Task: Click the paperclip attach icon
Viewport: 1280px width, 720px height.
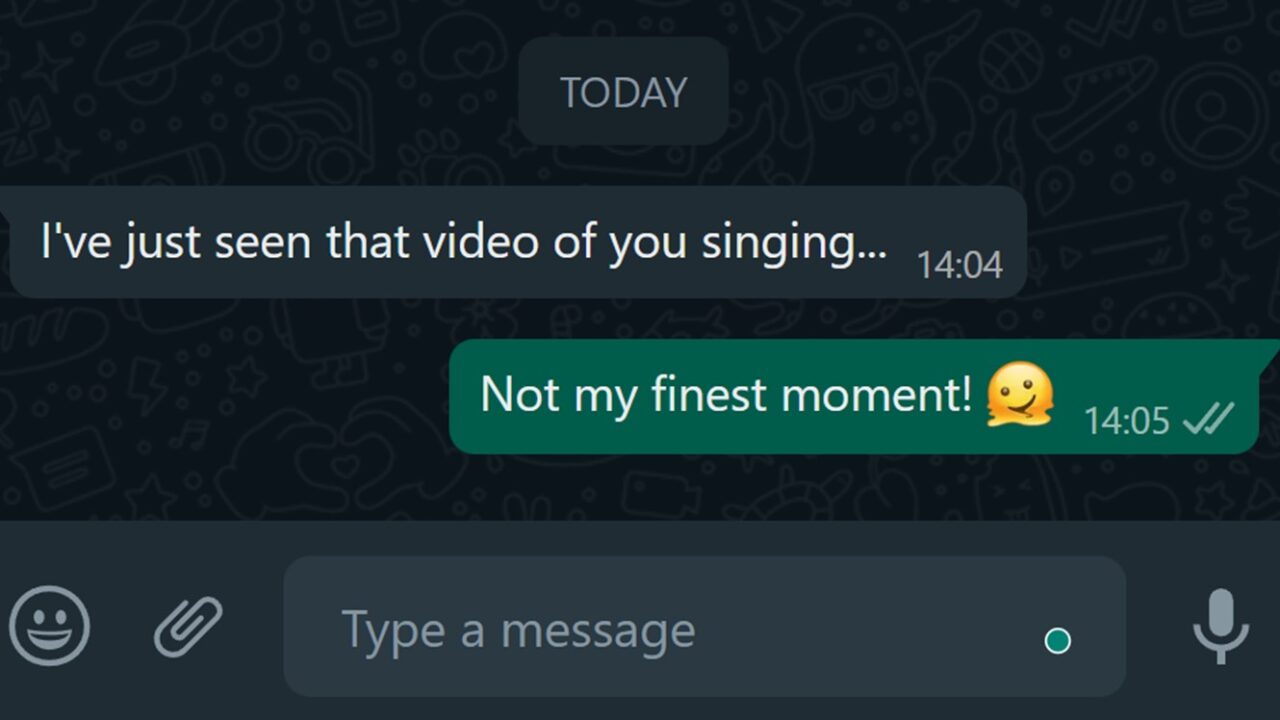Action: click(188, 627)
